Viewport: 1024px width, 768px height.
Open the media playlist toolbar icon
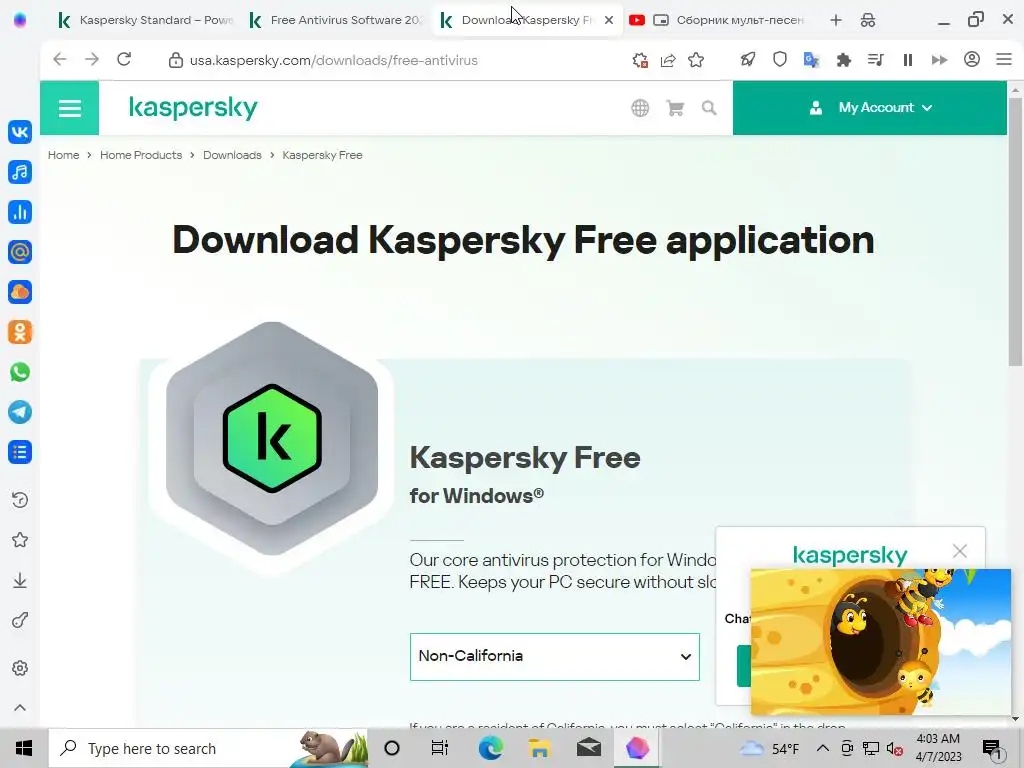tap(876, 60)
